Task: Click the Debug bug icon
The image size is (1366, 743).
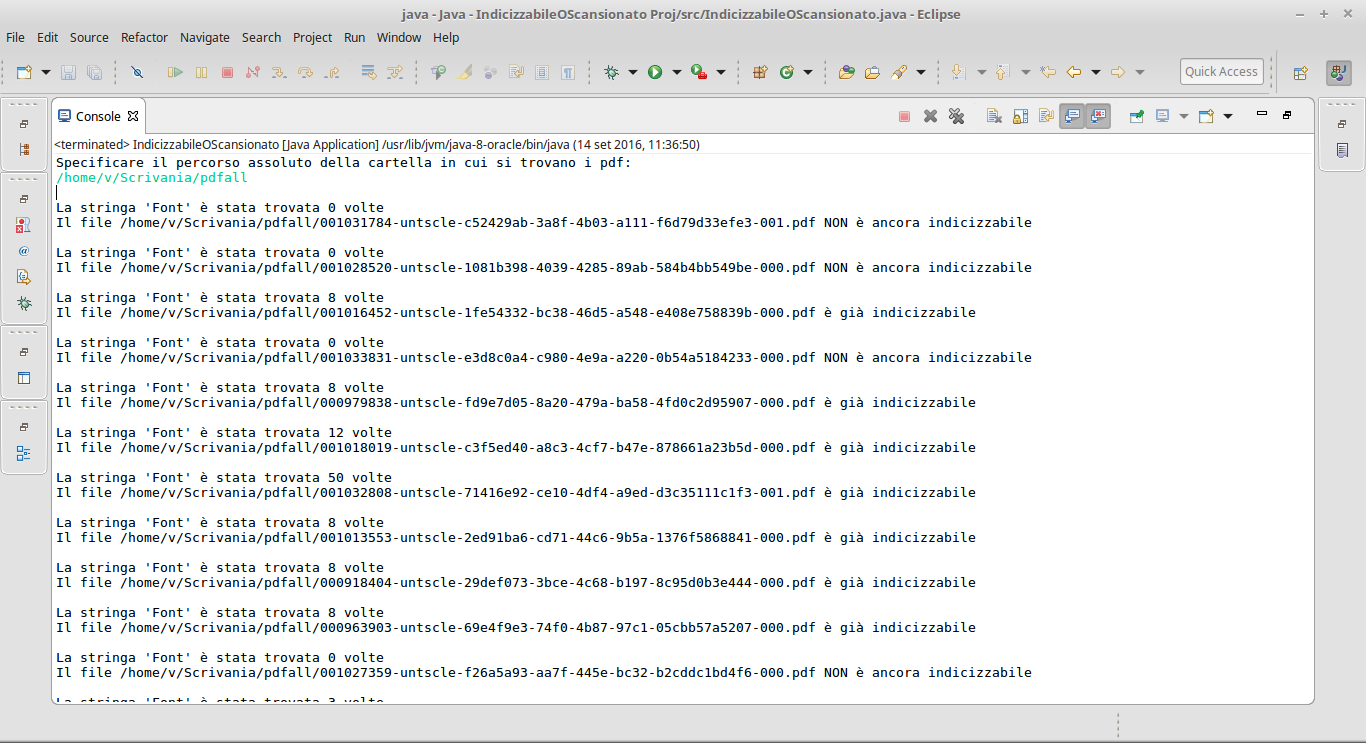Action: pyautogui.click(x=611, y=72)
